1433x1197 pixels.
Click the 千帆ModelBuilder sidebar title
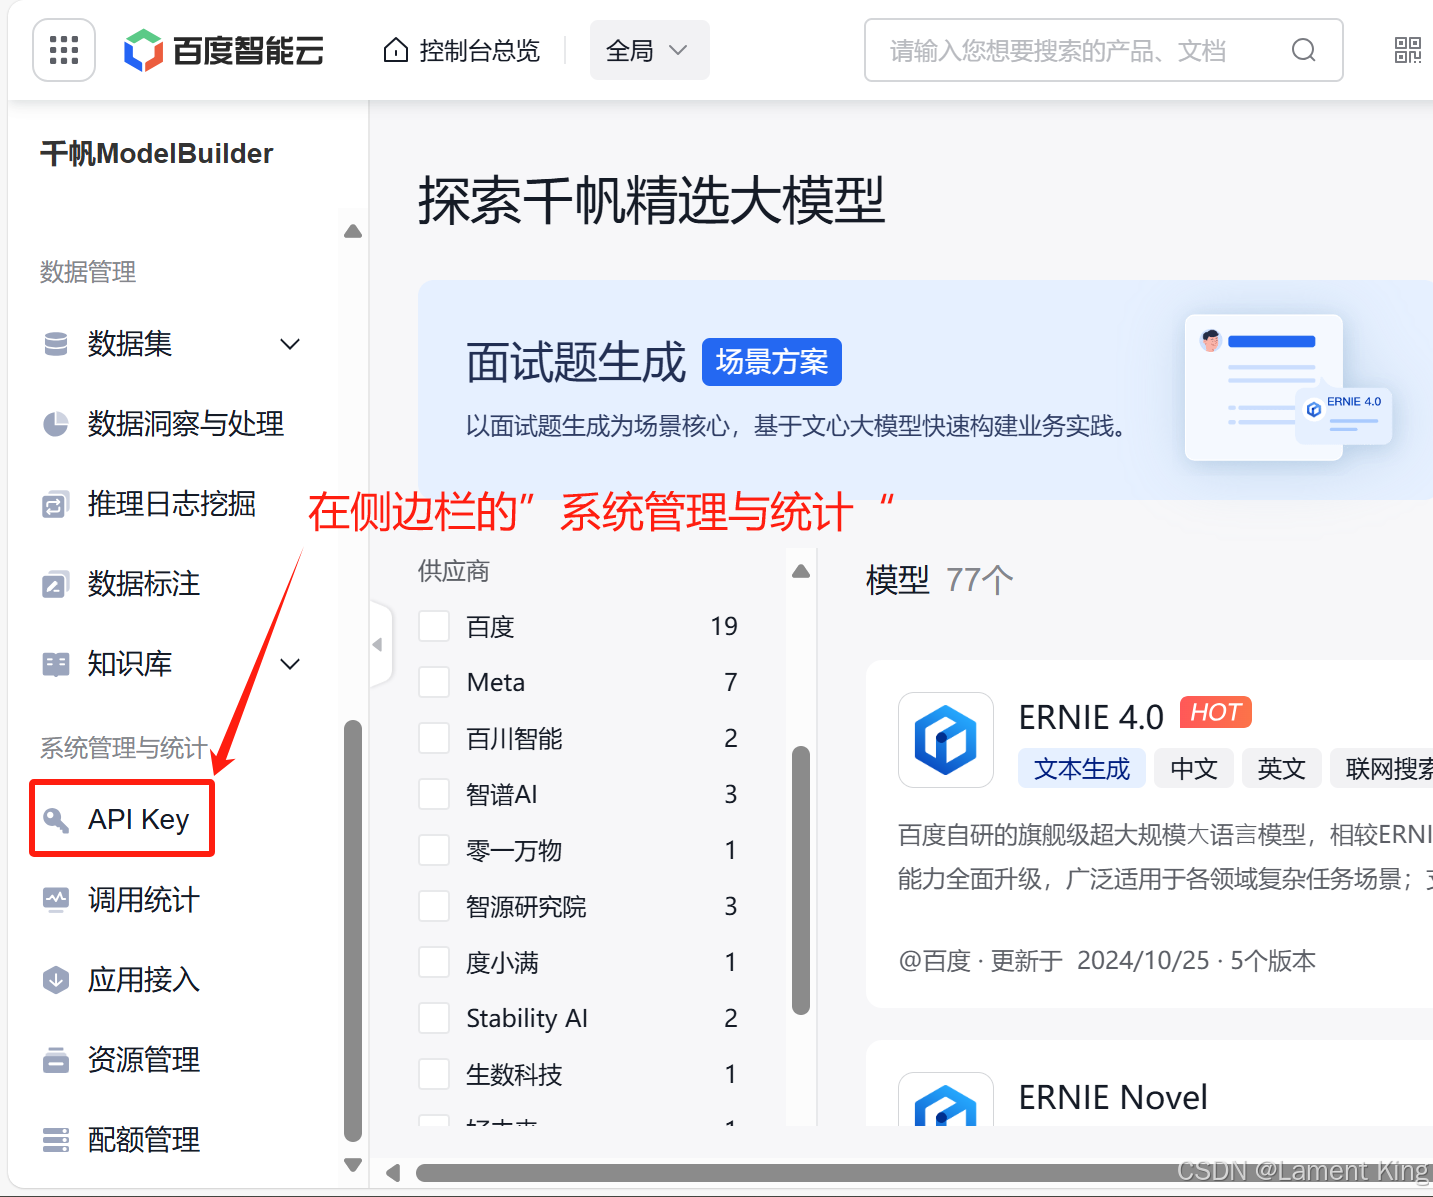coord(157,153)
